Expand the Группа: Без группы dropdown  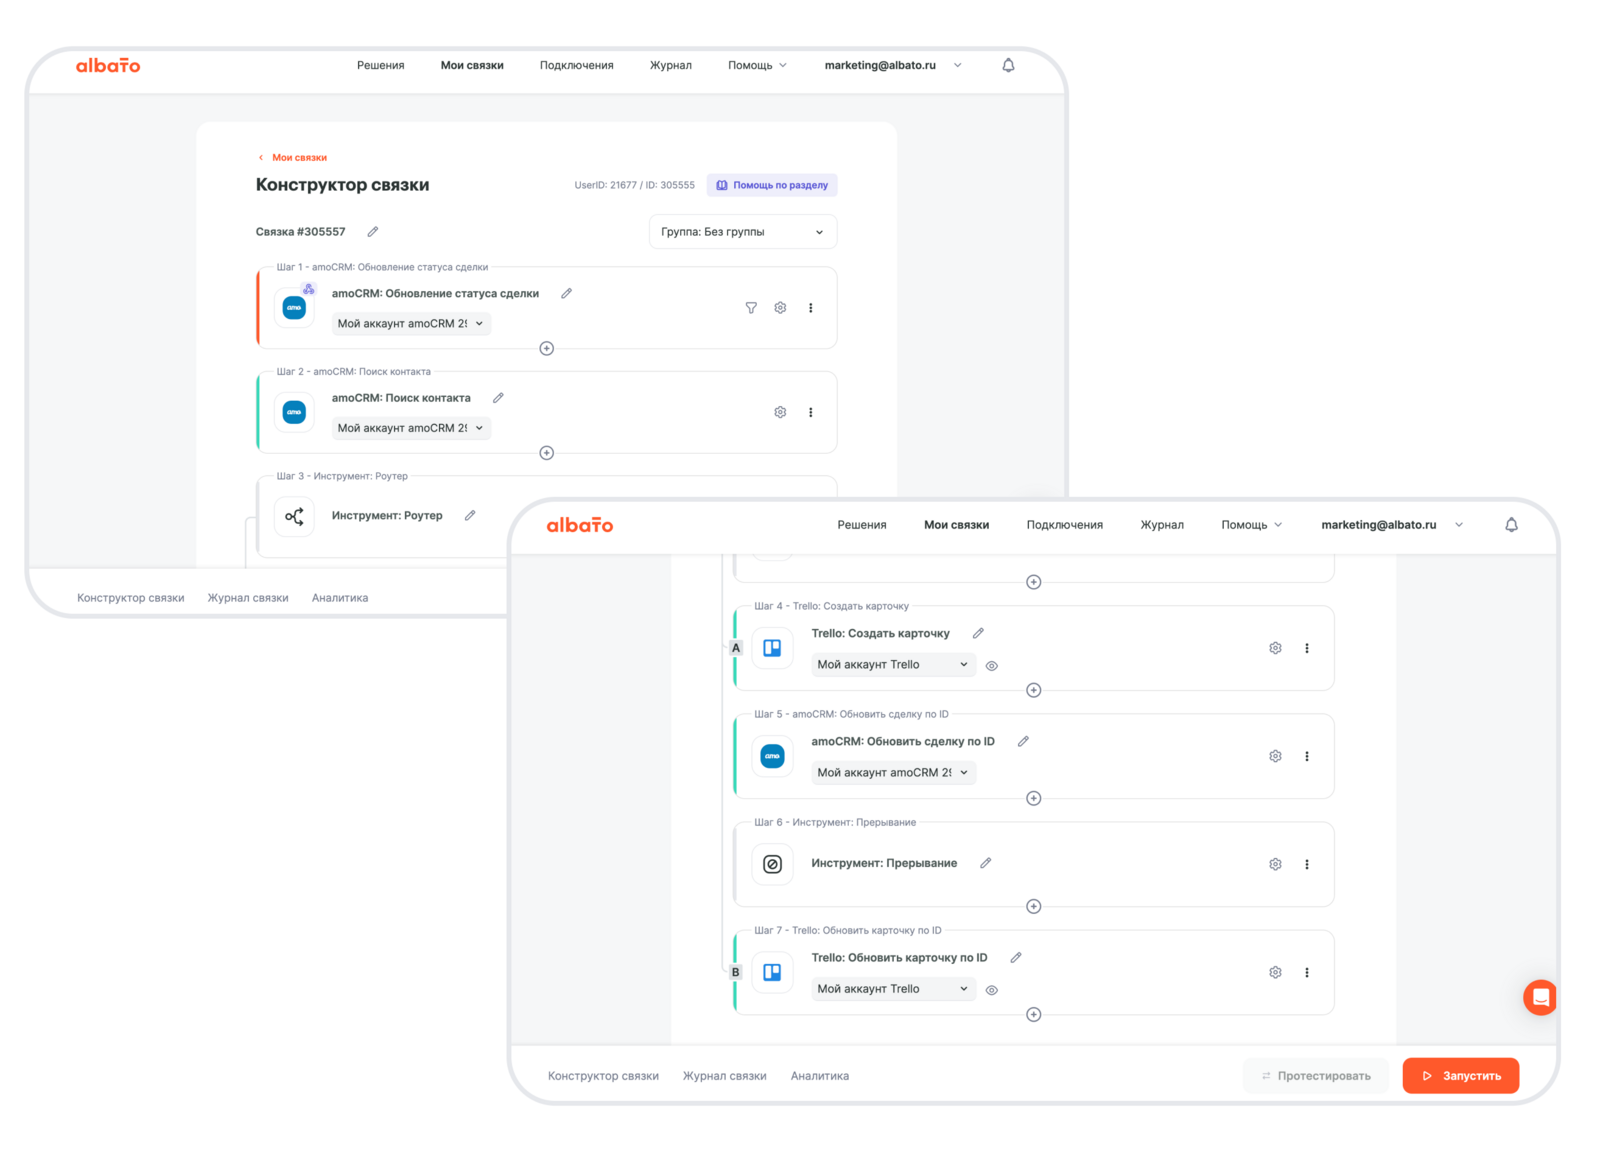click(743, 232)
